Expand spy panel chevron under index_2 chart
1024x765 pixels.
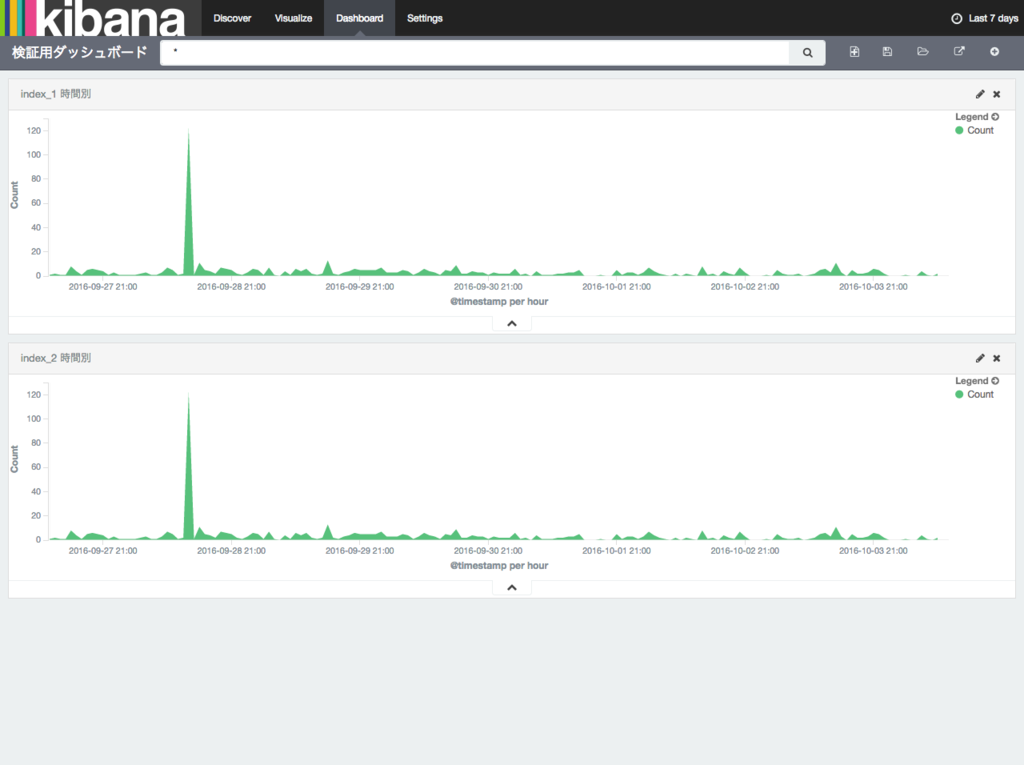point(512,587)
